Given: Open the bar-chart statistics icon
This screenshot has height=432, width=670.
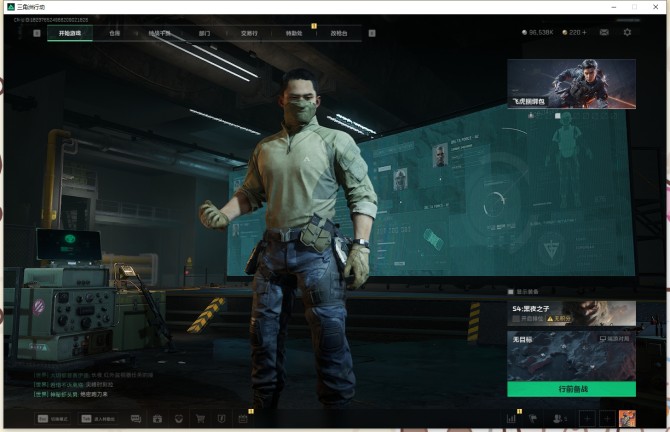Looking at the screenshot, I should (x=511, y=419).
